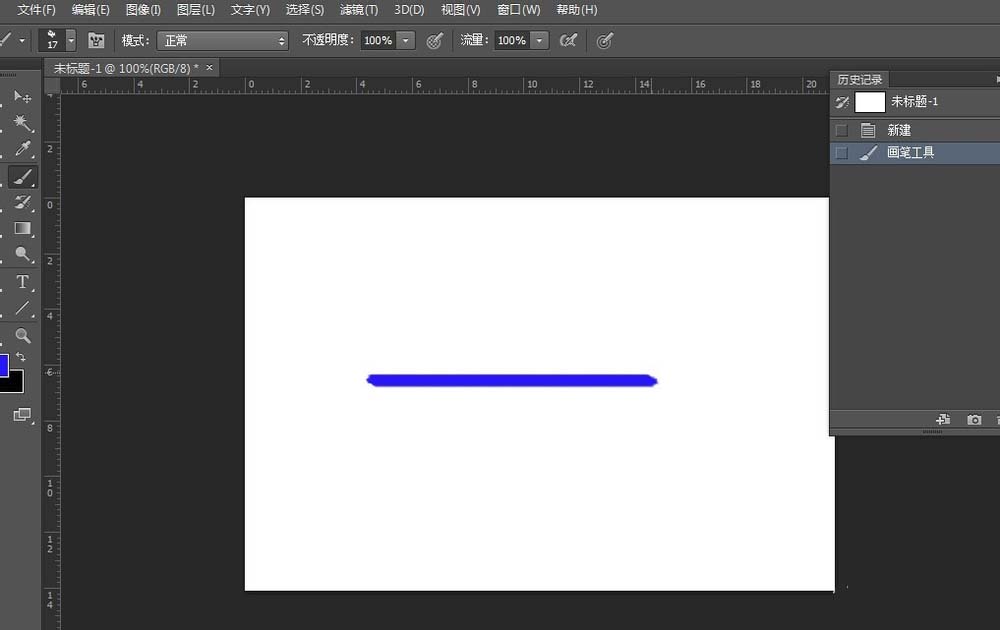Select the Move tool
This screenshot has width=1000, height=630.
(22, 96)
